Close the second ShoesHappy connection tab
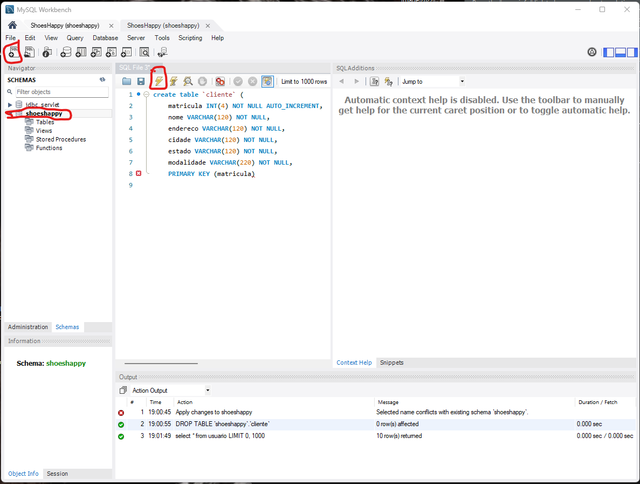This screenshot has width=640, height=484. click(208, 26)
